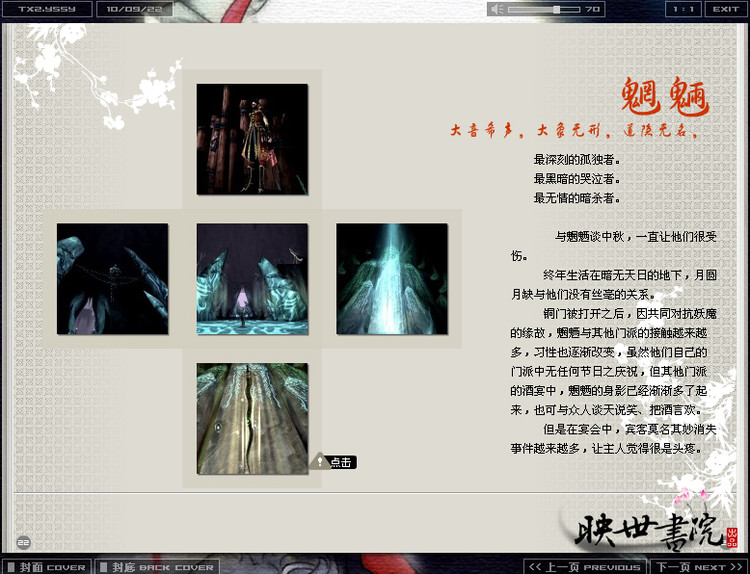Screen dimensions: 750x574
Task: Click the page number 22 badge
Action: 23,542
